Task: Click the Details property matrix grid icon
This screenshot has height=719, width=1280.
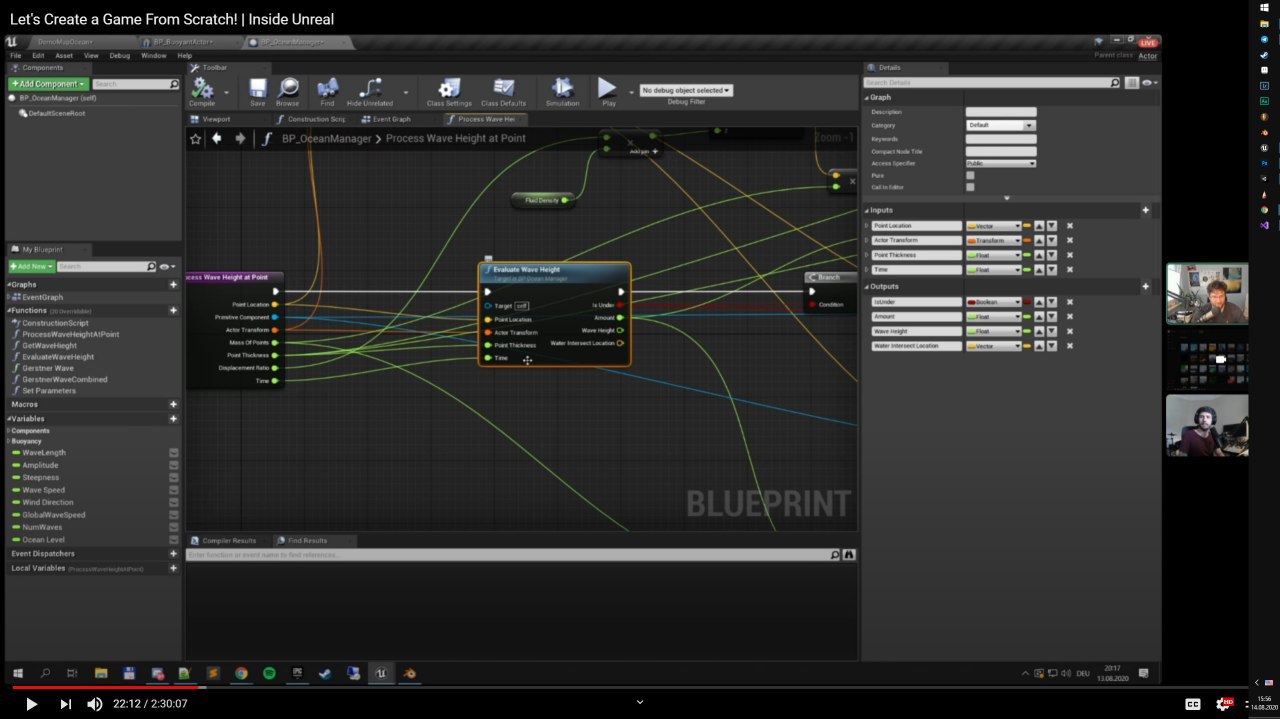Action: click(1132, 82)
